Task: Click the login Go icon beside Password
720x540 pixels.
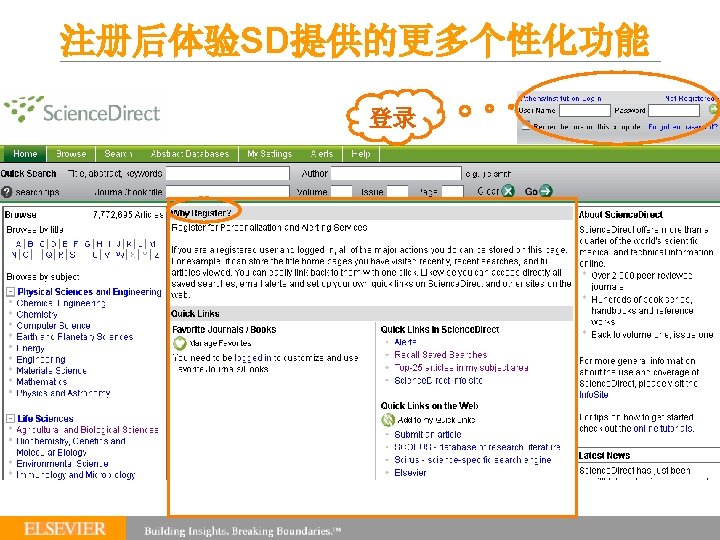Action: point(713,110)
